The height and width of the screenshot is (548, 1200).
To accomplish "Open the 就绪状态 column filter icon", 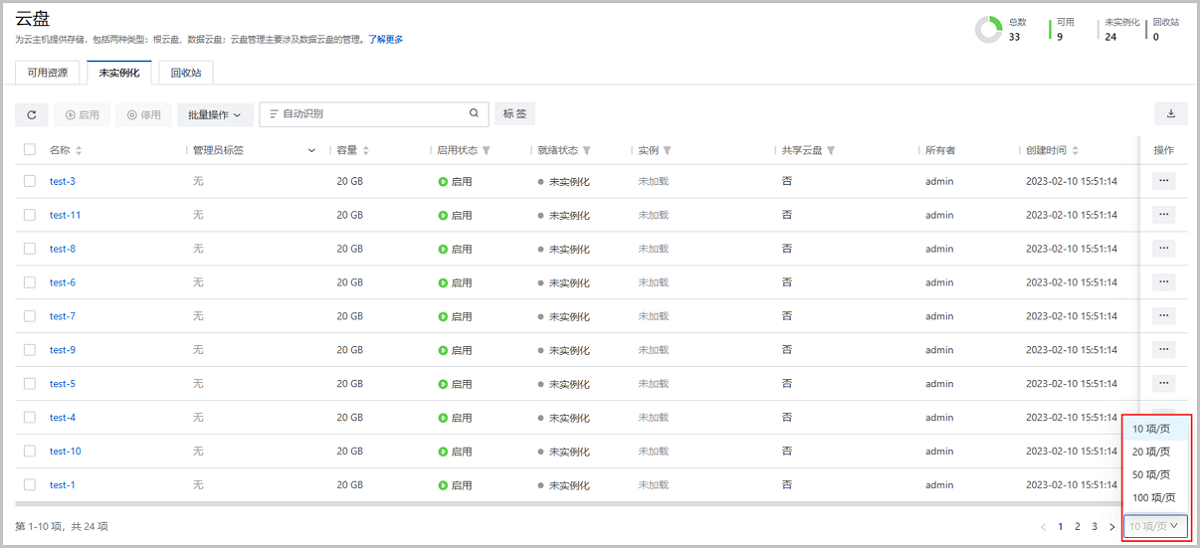I will click(587, 151).
